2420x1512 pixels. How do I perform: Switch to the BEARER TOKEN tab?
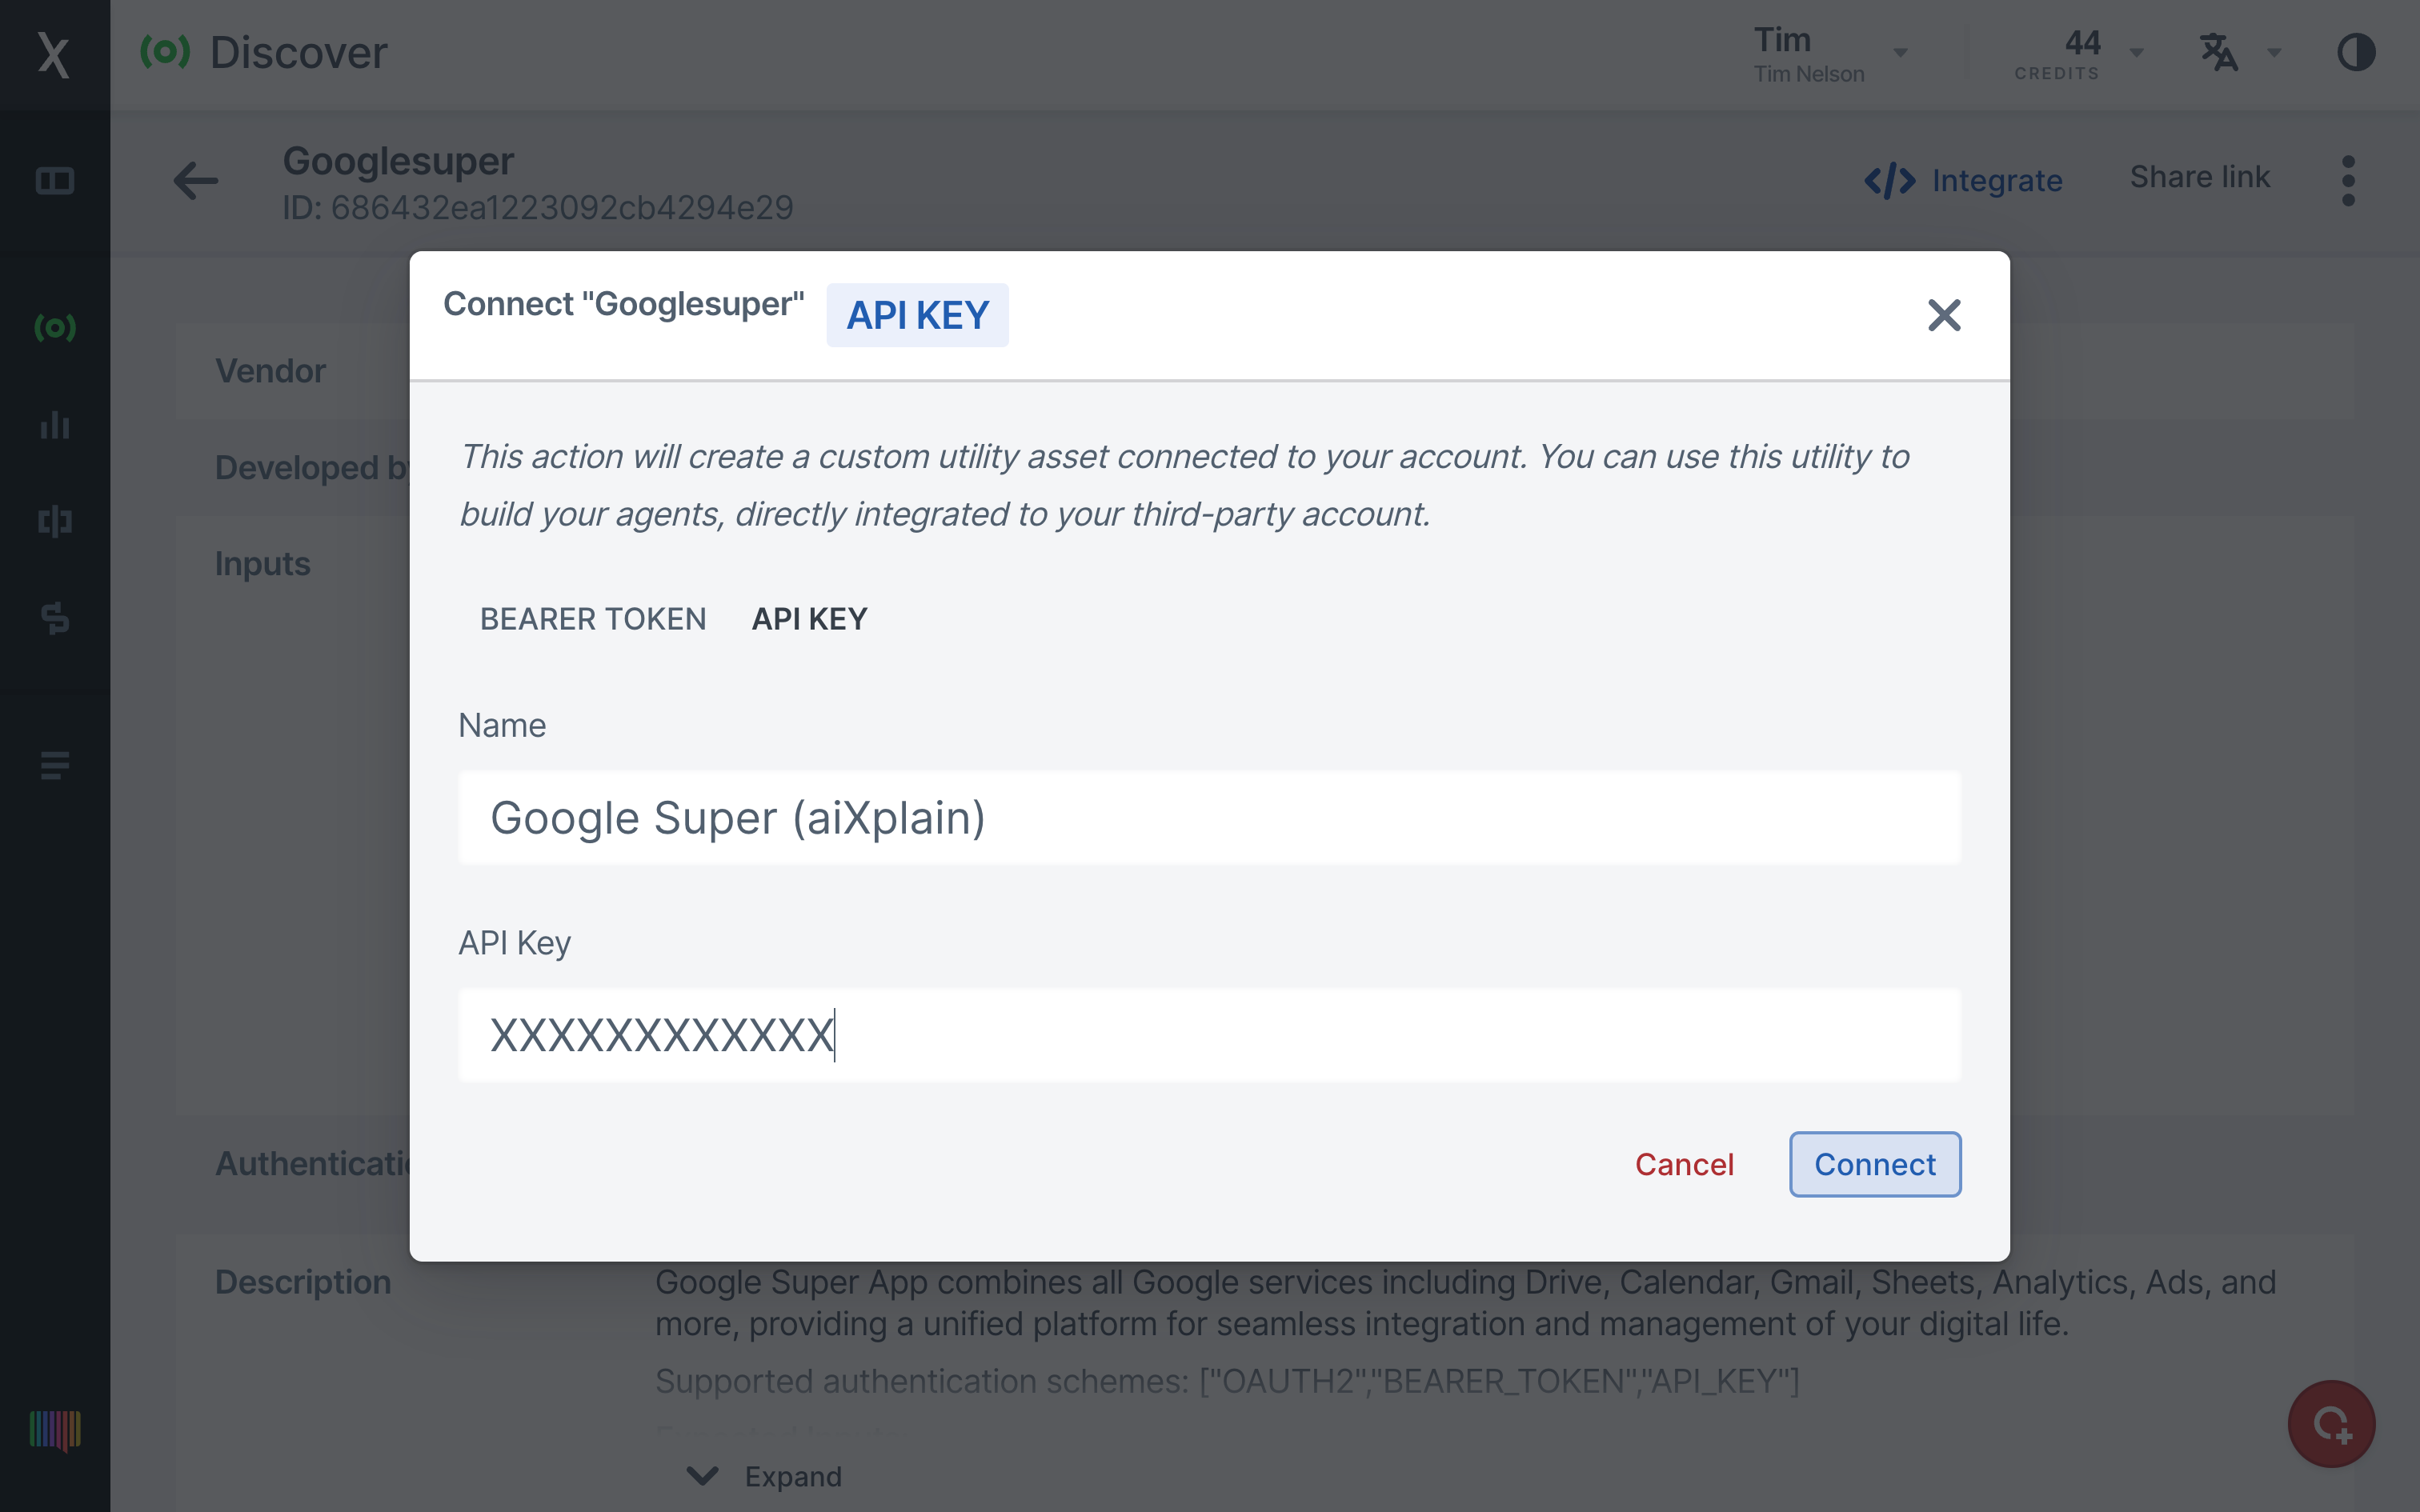click(593, 619)
